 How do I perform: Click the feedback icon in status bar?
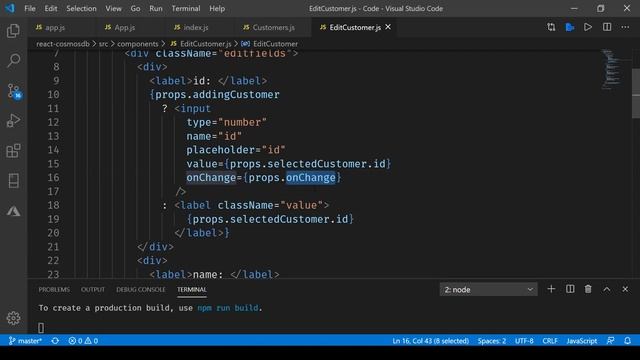(x=611, y=340)
